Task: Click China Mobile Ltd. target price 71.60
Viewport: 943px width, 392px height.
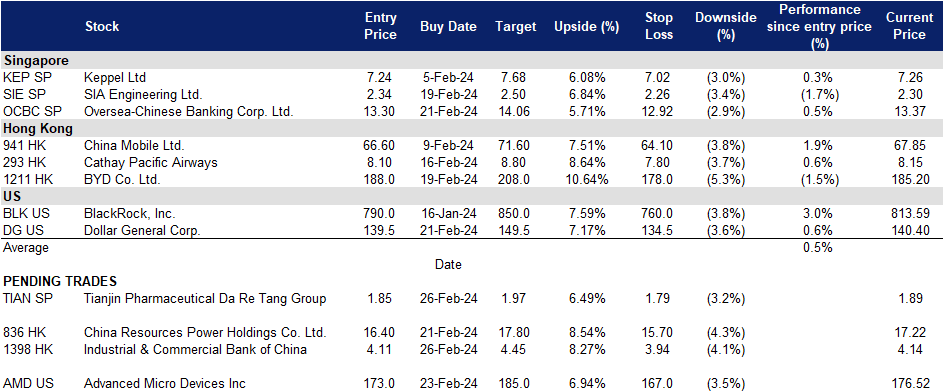Action: point(515,145)
